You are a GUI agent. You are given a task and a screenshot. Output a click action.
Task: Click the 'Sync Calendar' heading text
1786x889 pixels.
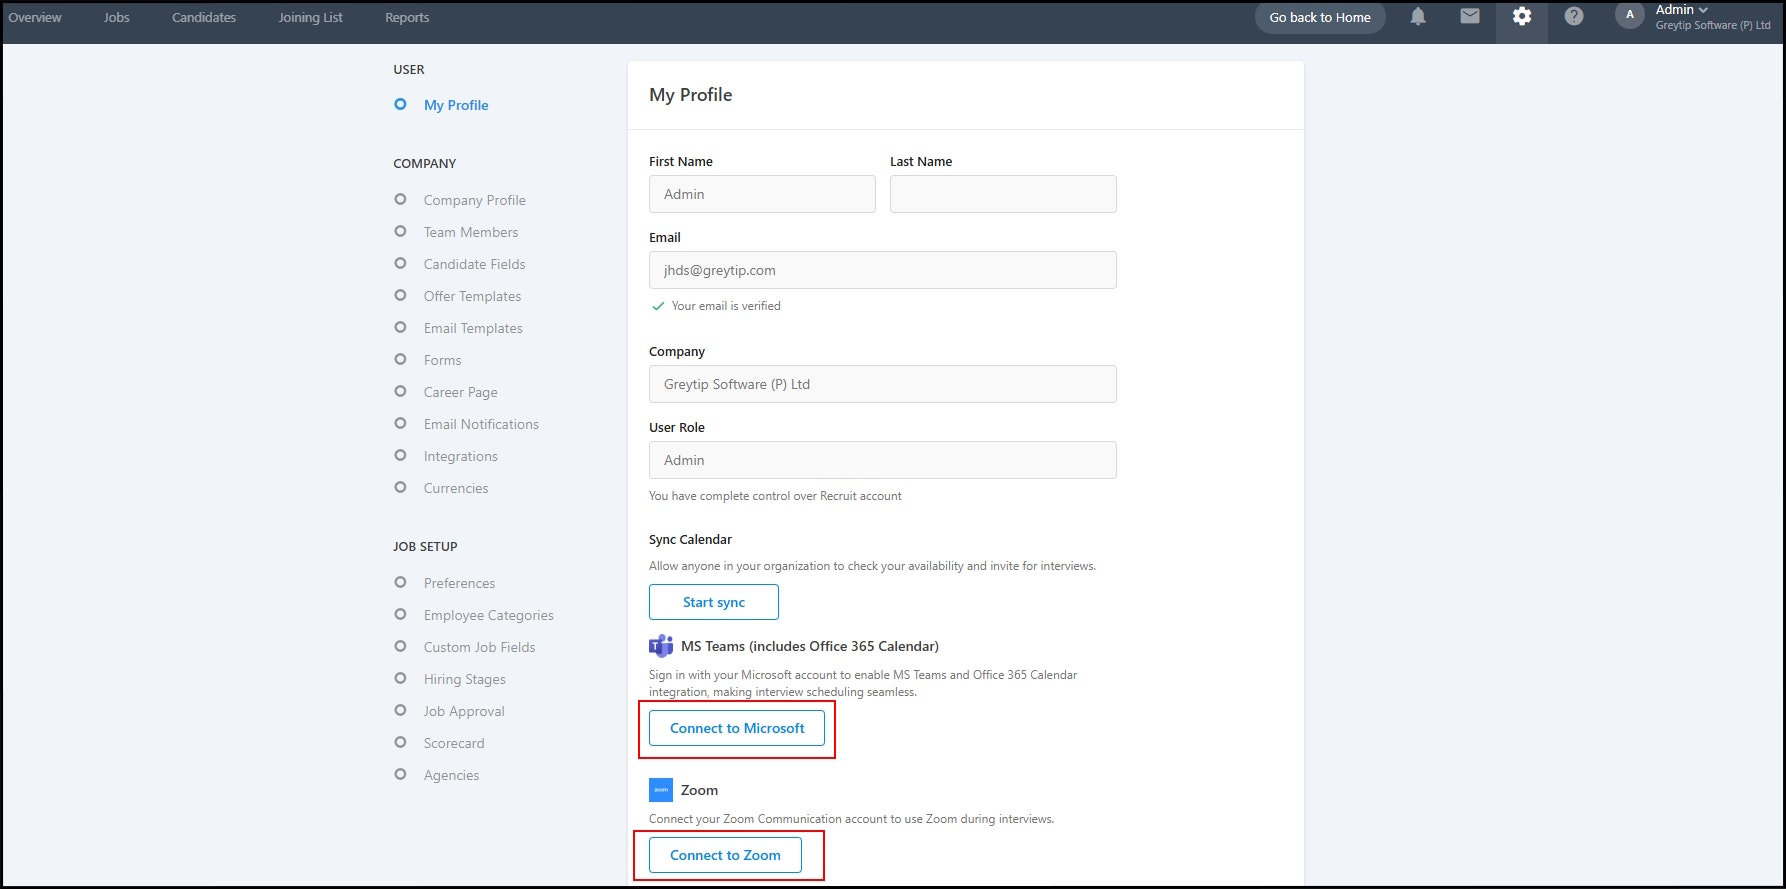[690, 539]
